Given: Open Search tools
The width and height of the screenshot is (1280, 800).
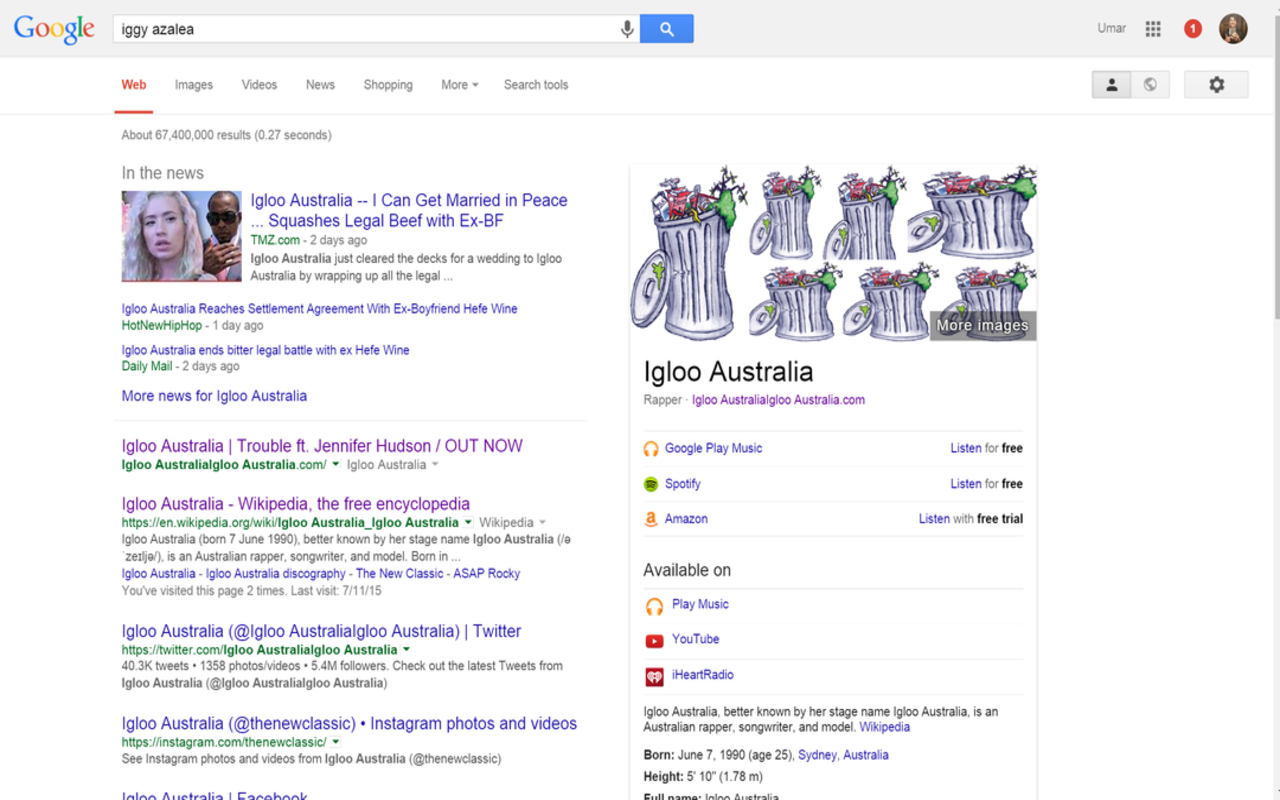Looking at the screenshot, I should [x=536, y=85].
